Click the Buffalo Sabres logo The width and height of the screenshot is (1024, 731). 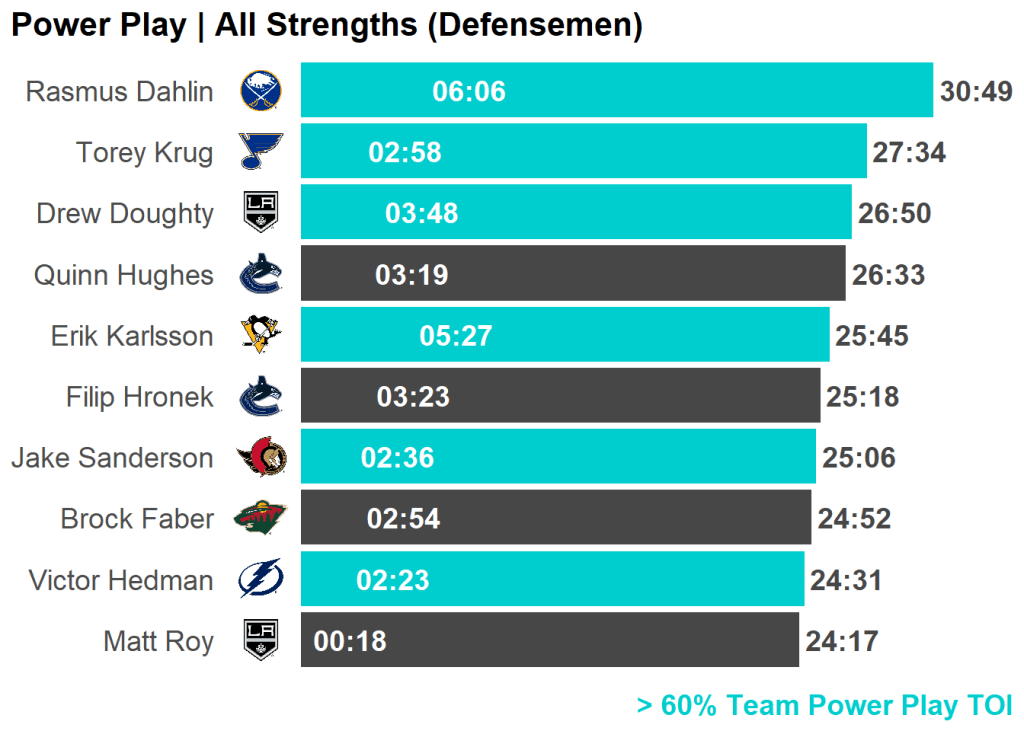(x=261, y=91)
